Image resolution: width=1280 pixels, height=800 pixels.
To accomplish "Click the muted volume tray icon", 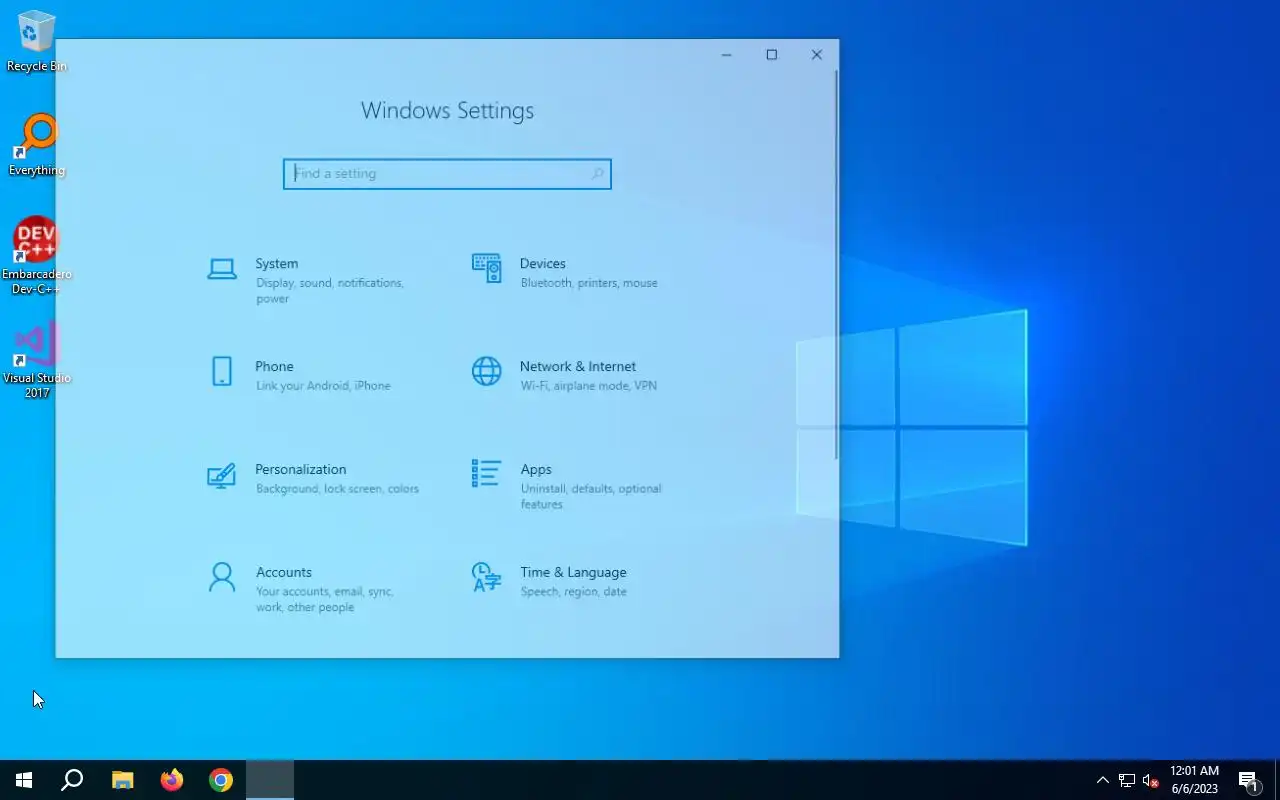I will pos(1150,780).
